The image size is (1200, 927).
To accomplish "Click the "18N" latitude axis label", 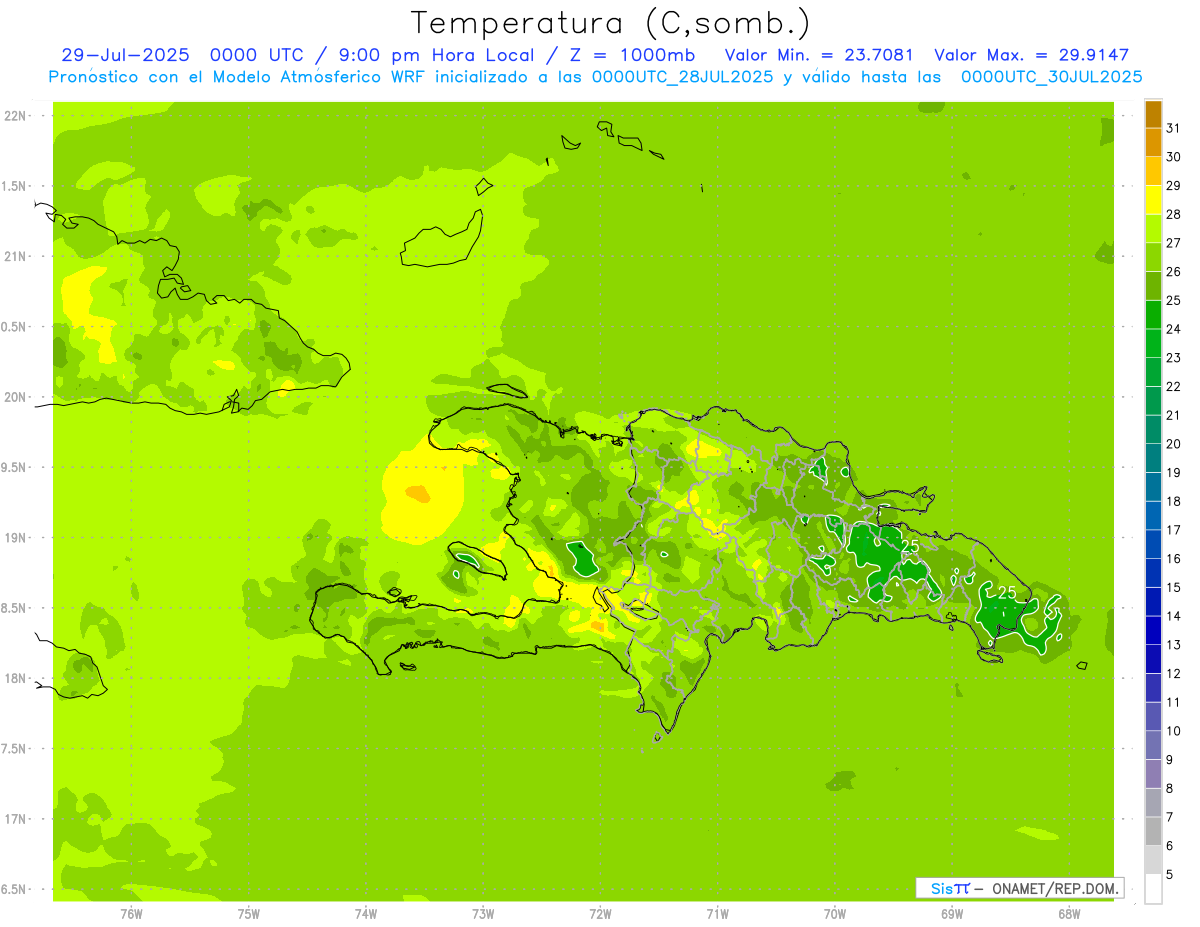I will (15, 678).
